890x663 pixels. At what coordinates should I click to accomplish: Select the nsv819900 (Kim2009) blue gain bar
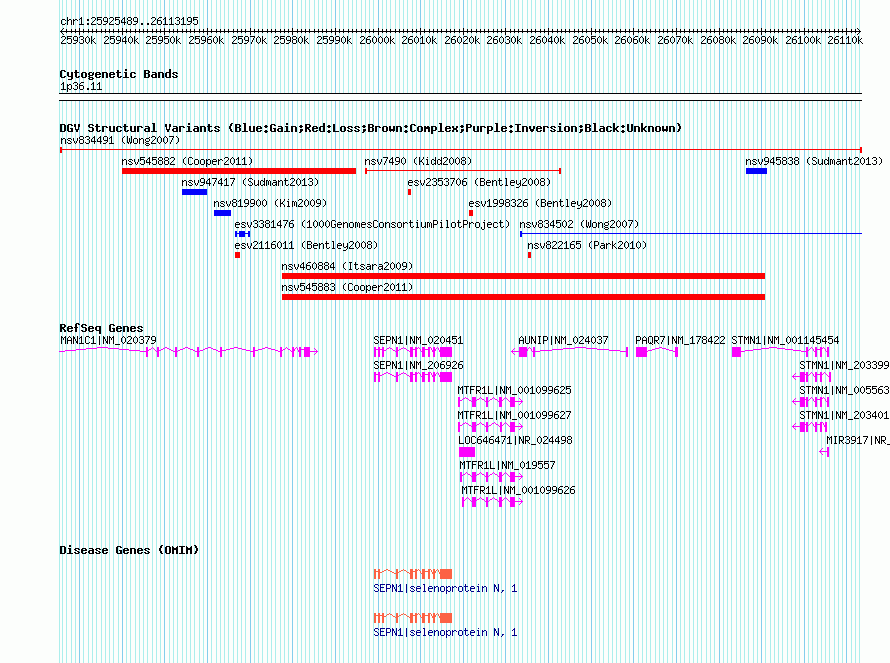(x=222, y=213)
